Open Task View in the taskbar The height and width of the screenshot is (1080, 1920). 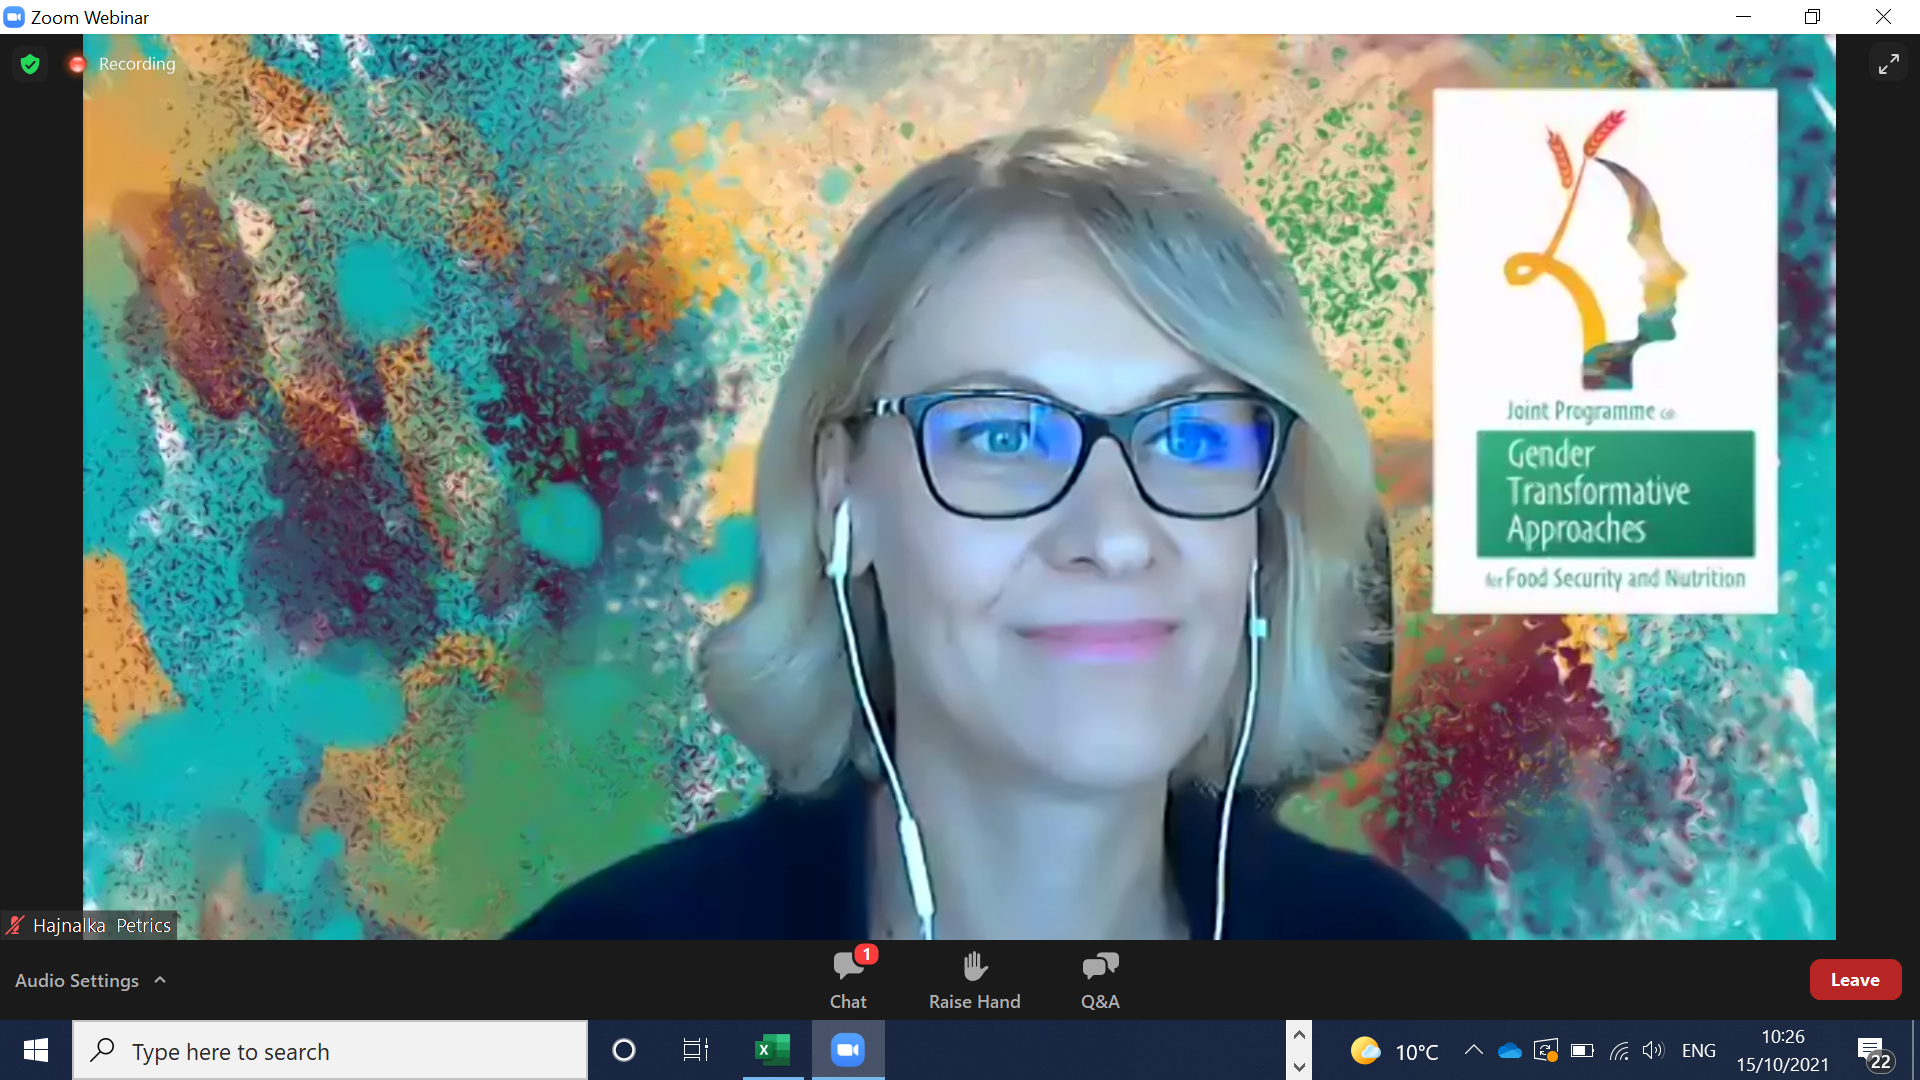click(695, 1050)
